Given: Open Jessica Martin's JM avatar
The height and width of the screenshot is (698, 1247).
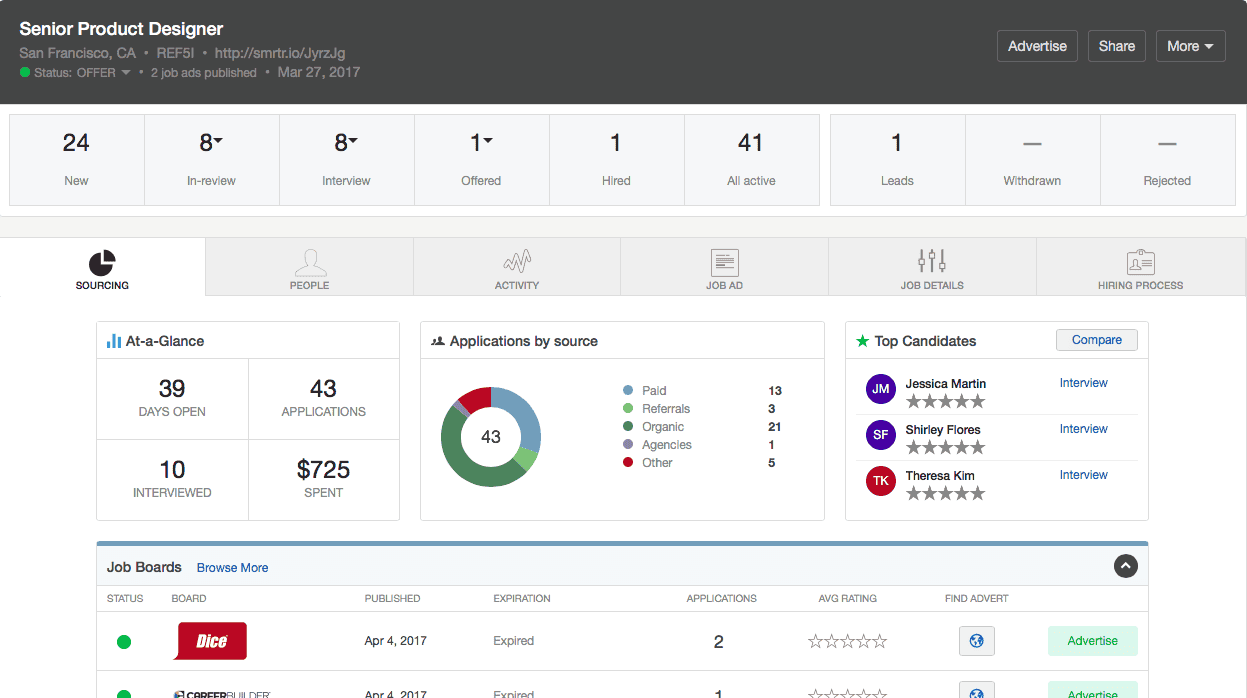Looking at the screenshot, I should tap(880, 389).
